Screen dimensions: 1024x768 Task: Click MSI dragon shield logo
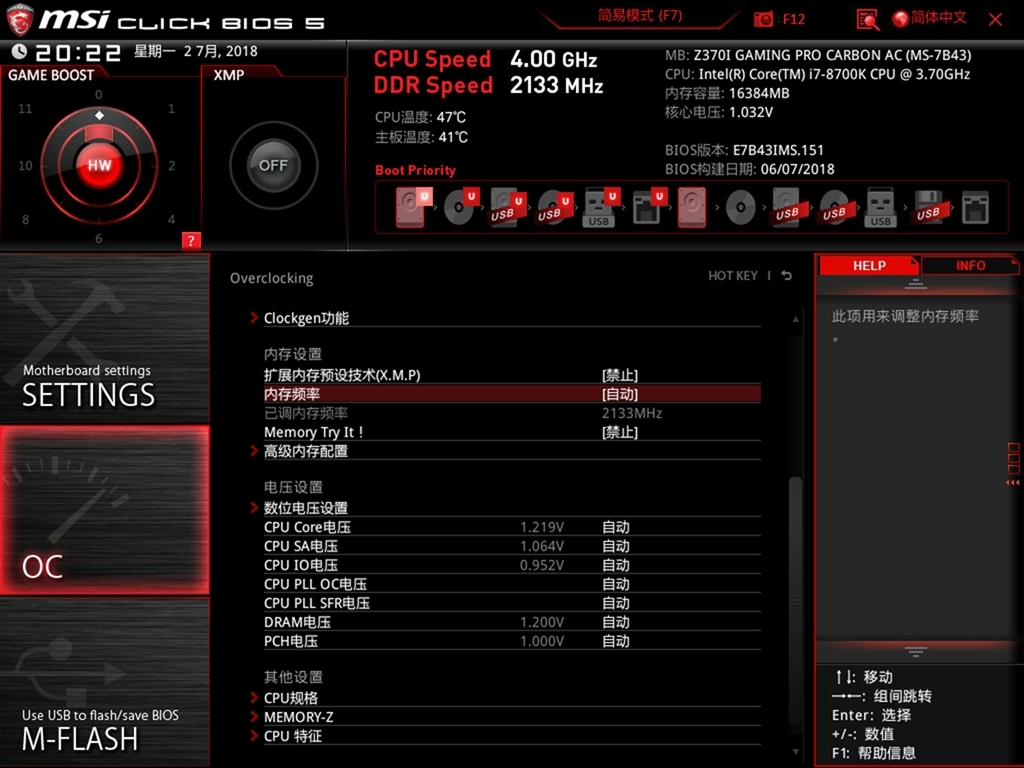20,20
